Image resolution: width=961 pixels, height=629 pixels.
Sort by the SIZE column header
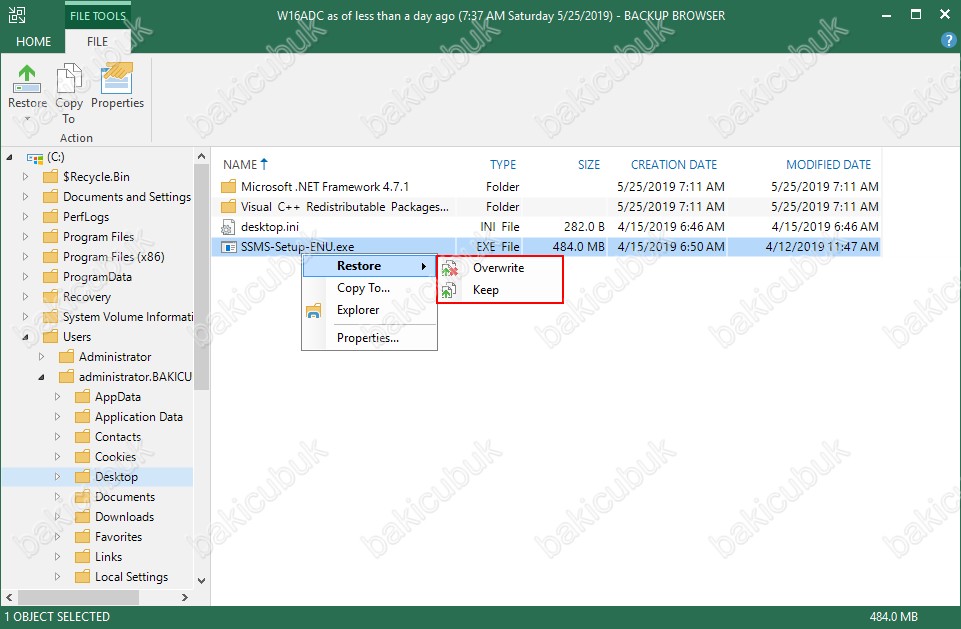point(588,164)
